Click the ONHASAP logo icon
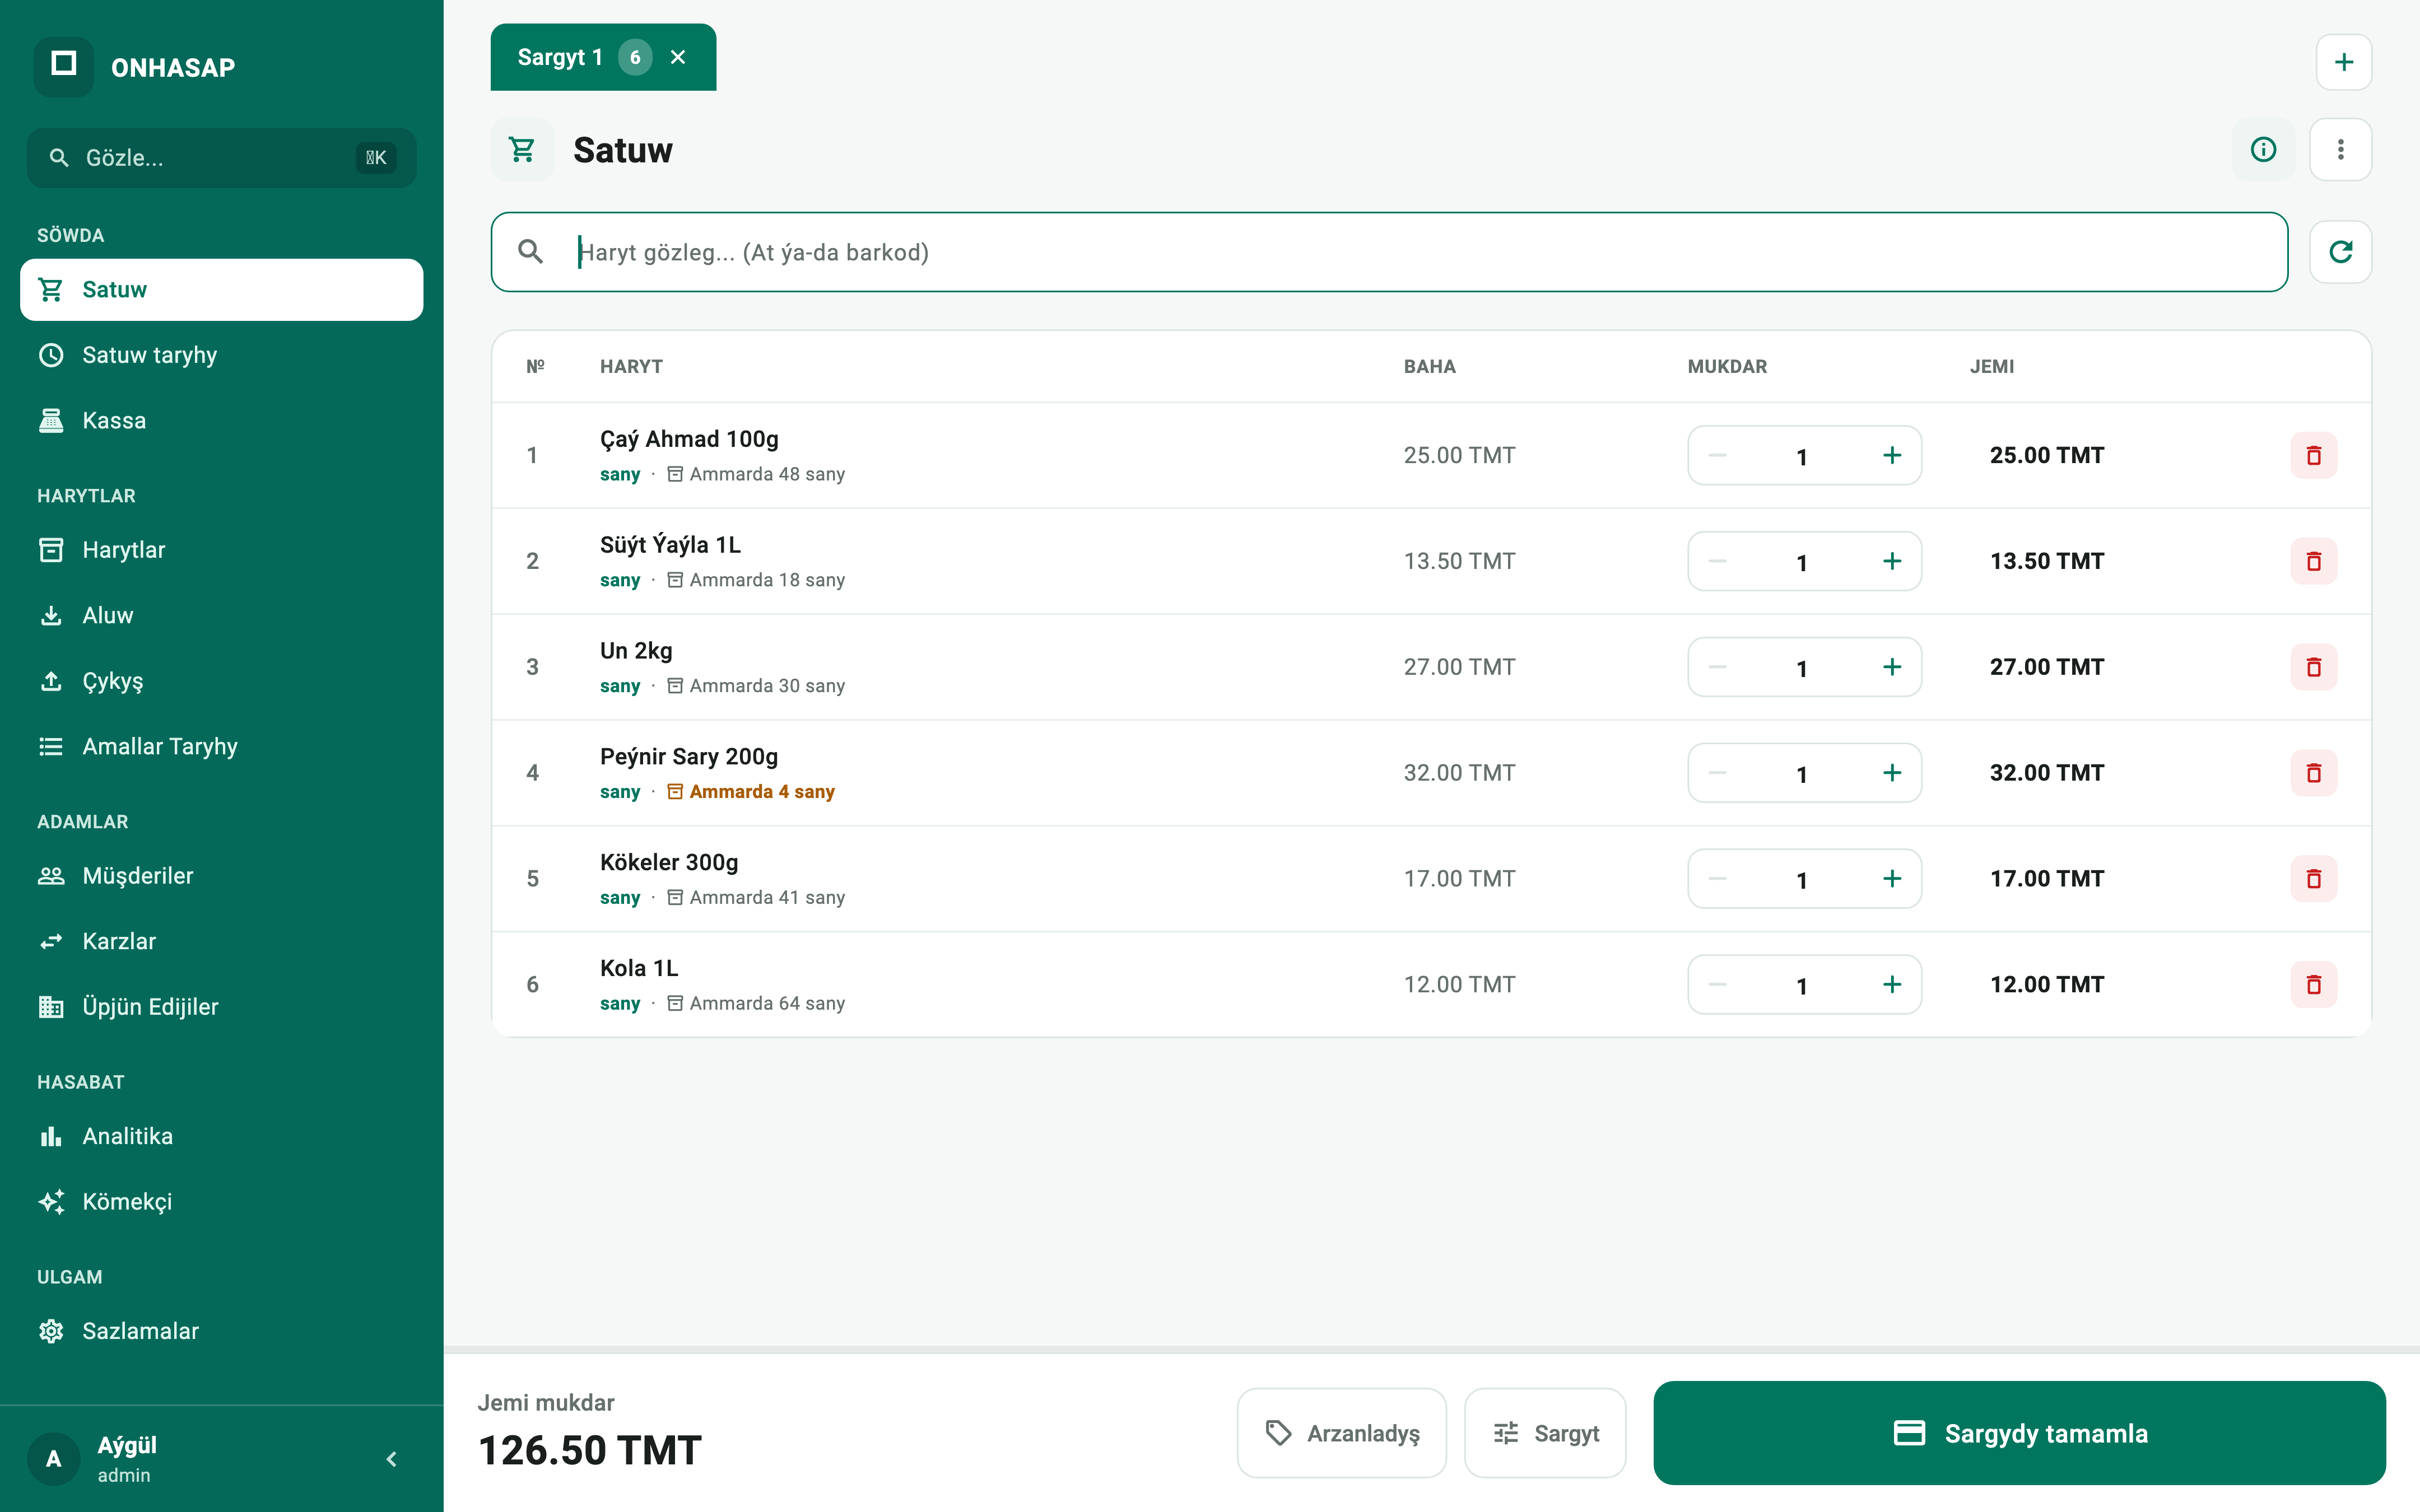Viewport: 2420px width, 1512px height. pos(64,67)
